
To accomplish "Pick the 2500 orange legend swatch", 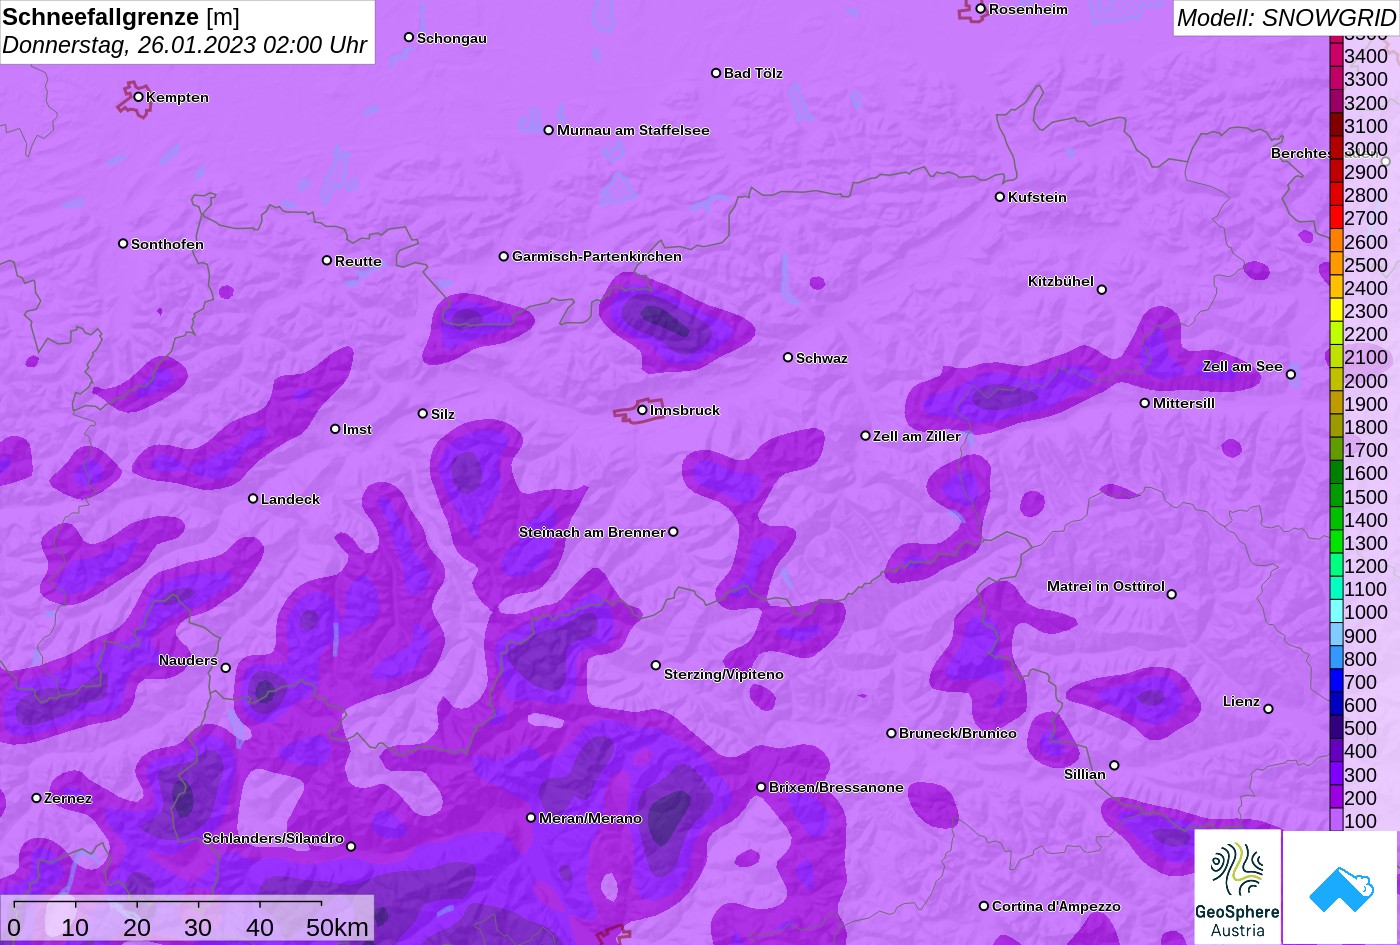I will [x=1336, y=264].
